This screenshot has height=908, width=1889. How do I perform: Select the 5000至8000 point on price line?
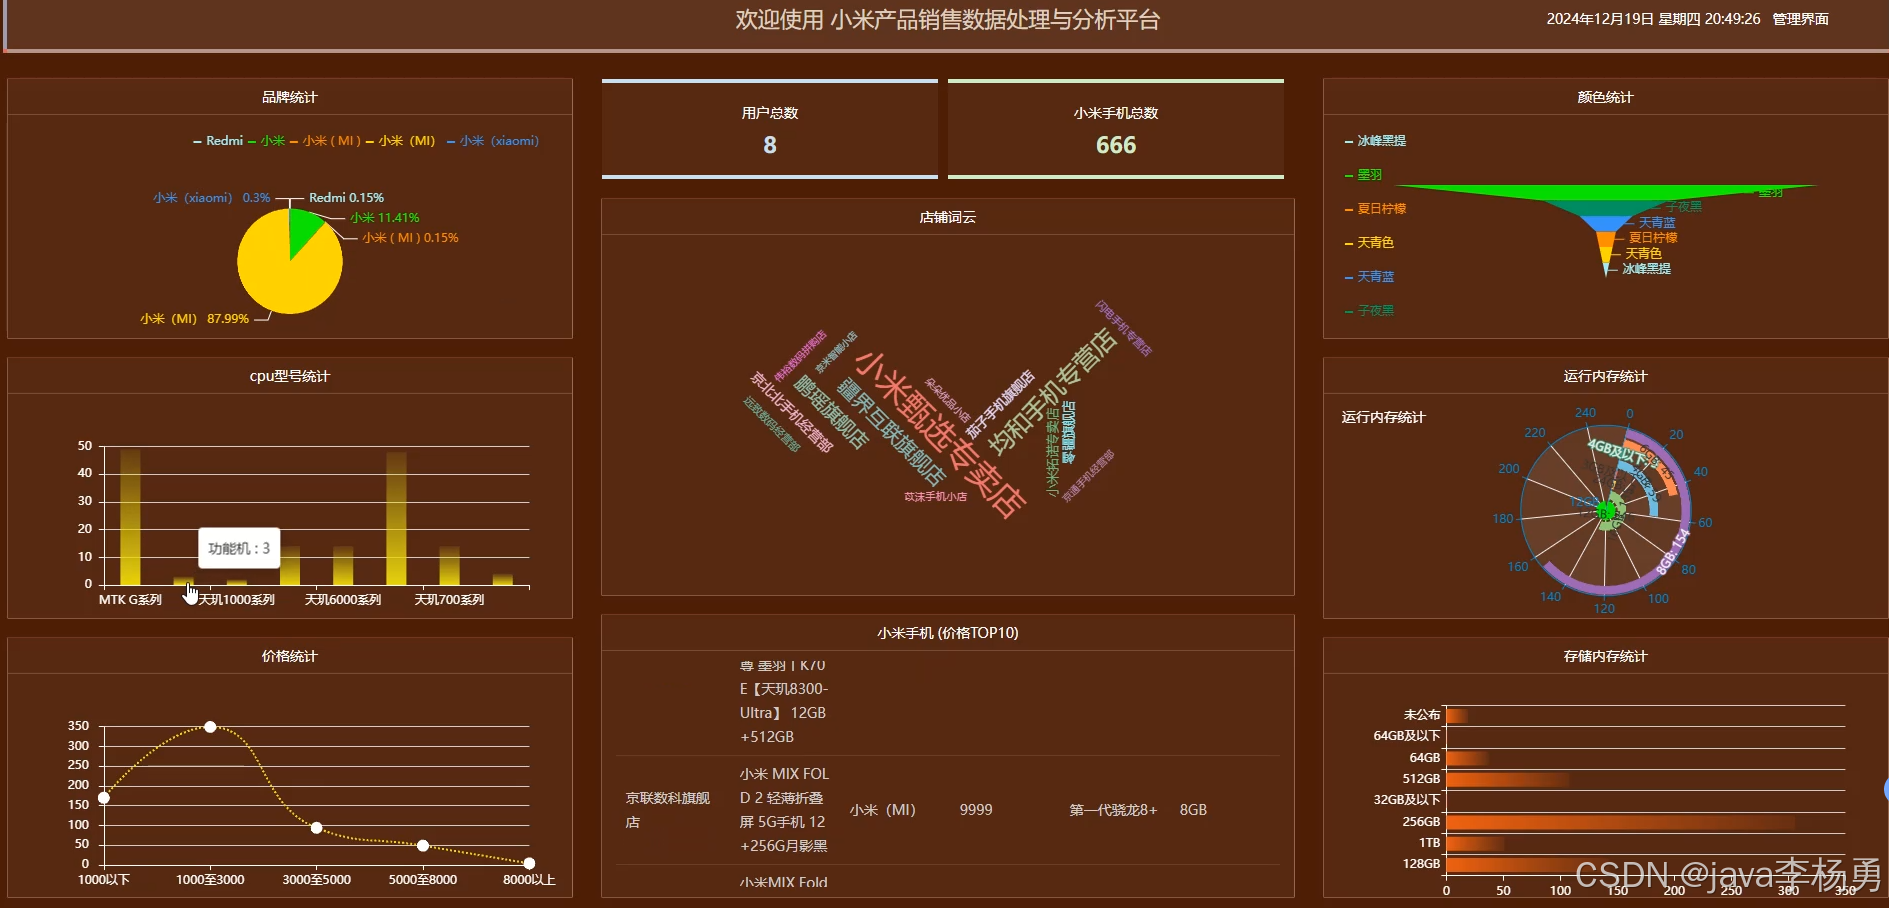click(423, 846)
